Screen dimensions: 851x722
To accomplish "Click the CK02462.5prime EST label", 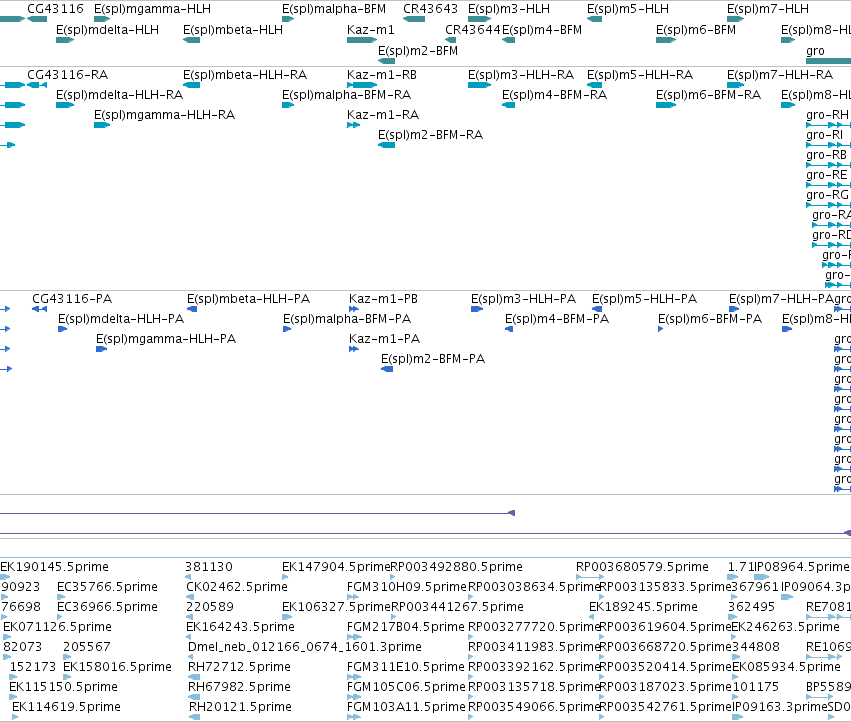I will [237, 587].
